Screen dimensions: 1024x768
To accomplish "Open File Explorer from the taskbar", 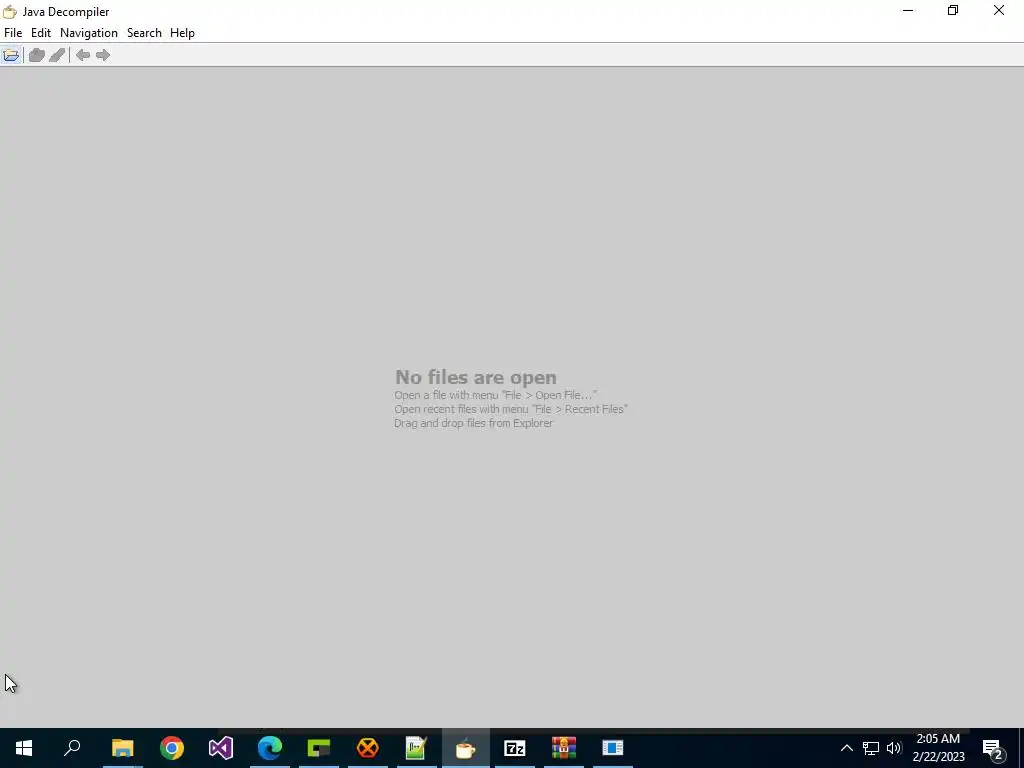I will coord(122,748).
